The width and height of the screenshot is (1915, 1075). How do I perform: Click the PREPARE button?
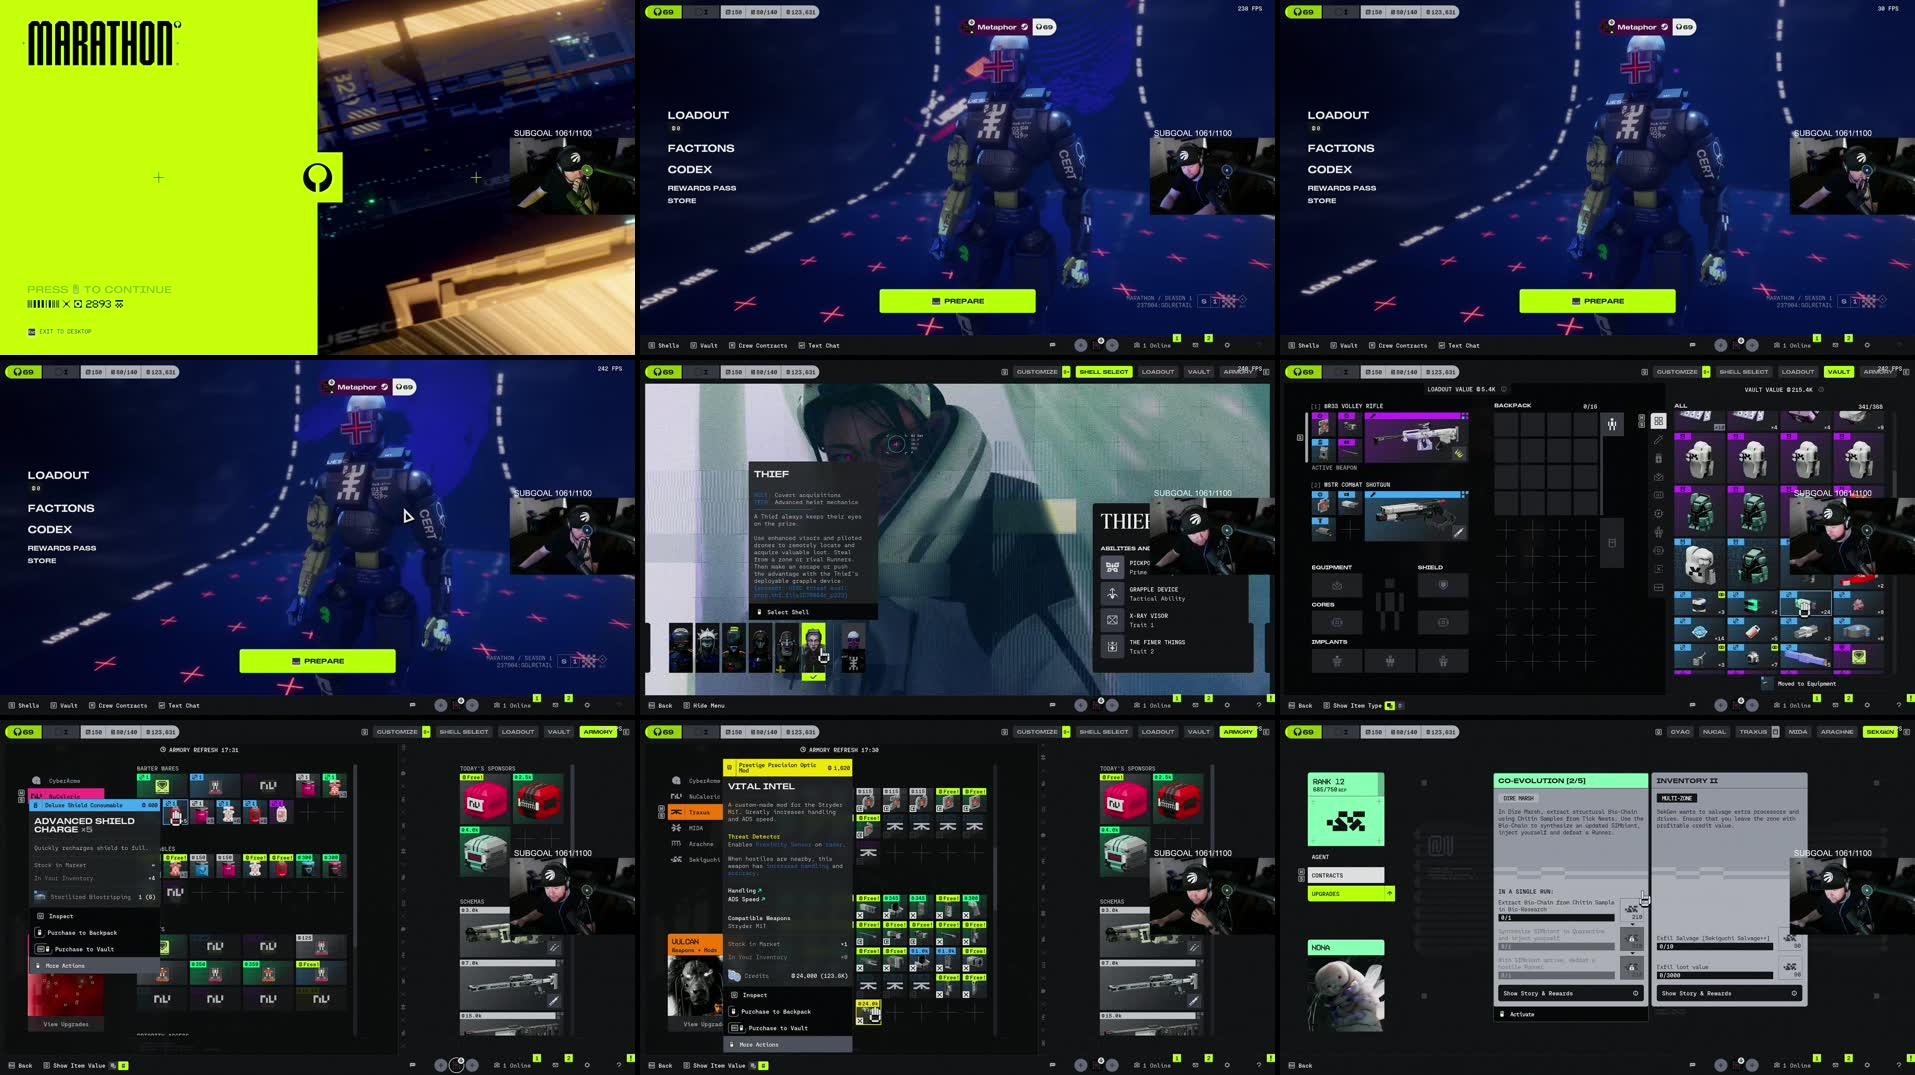coord(957,300)
